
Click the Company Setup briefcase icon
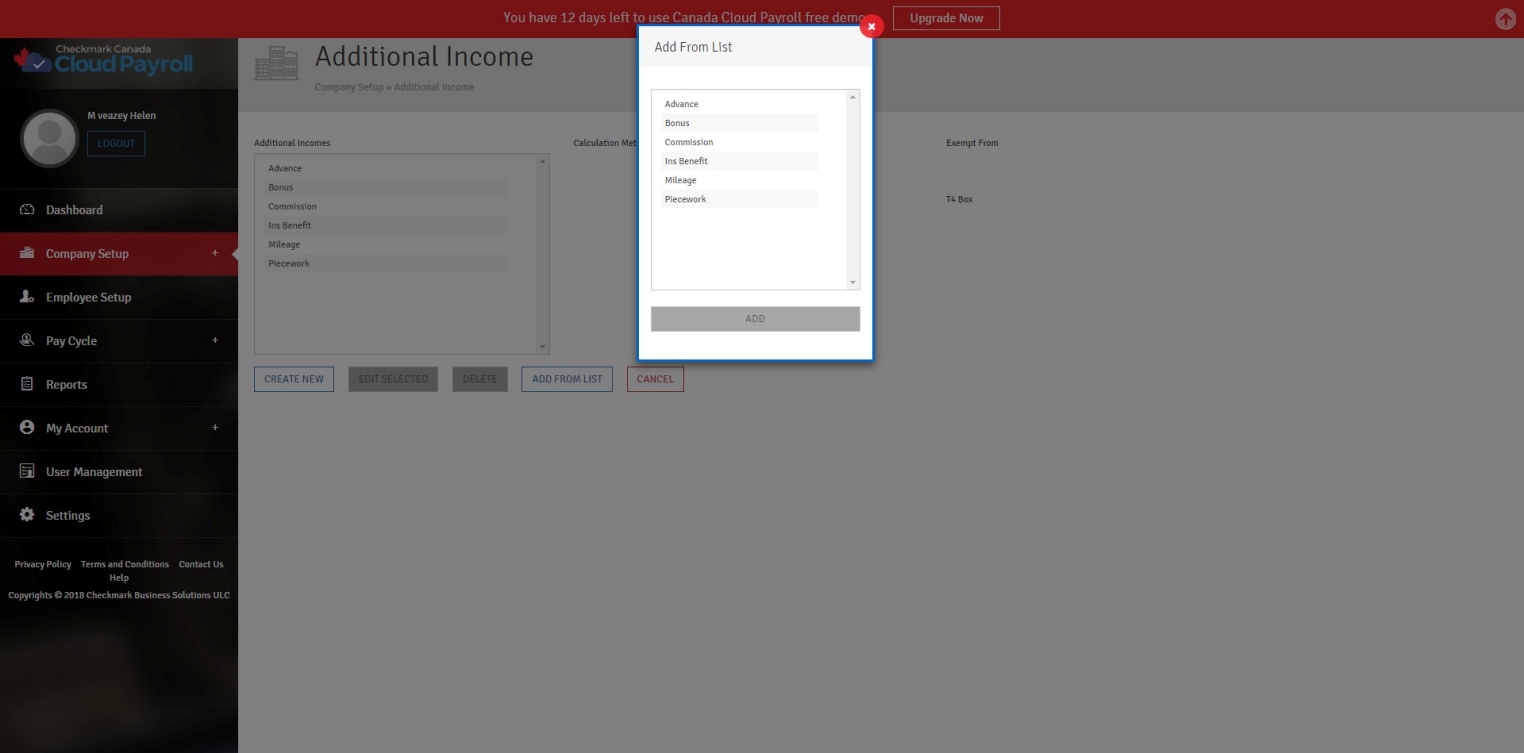click(27, 253)
